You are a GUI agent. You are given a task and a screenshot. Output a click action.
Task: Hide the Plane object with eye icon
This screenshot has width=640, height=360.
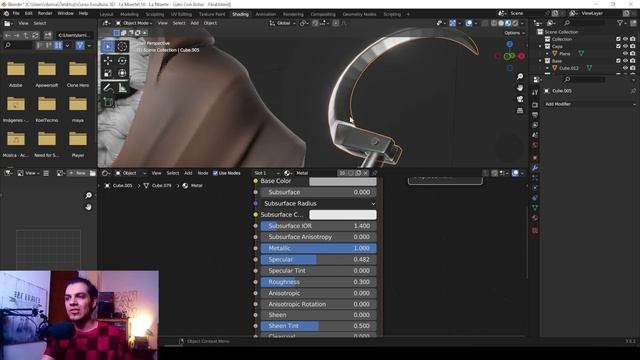pyautogui.click(x=625, y=53)
